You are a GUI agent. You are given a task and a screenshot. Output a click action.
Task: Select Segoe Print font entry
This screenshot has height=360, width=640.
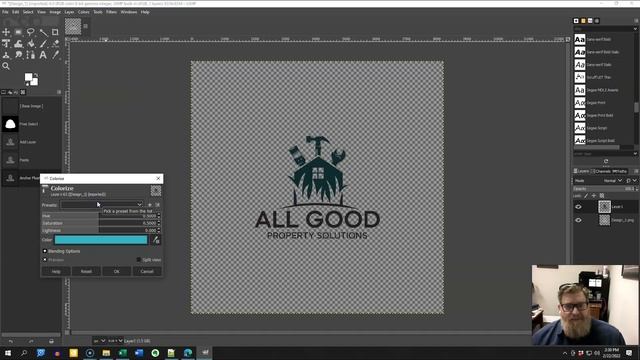pyautogui.click(x=603, y=103)
